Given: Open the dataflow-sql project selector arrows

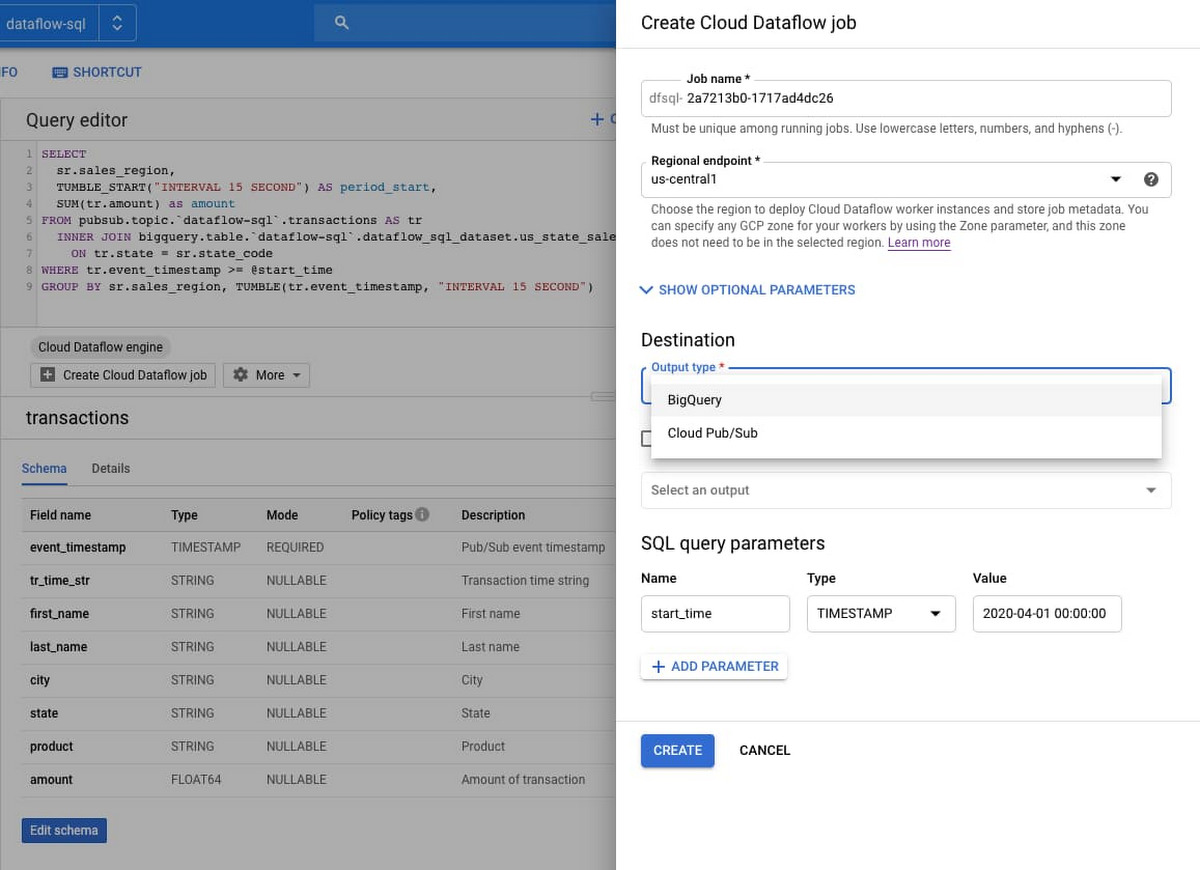Looking at the screenshot, I should 117,23.
